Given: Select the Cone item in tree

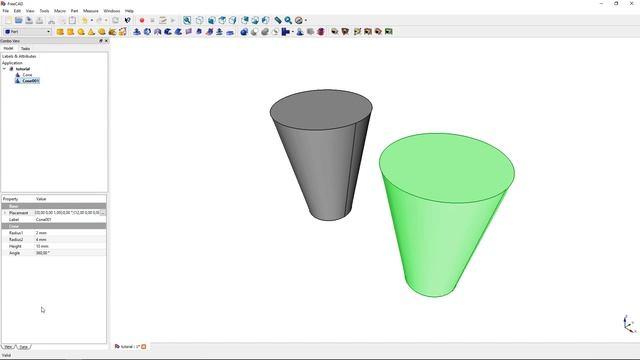Looking at the screenshot, I should coord(27,75).
